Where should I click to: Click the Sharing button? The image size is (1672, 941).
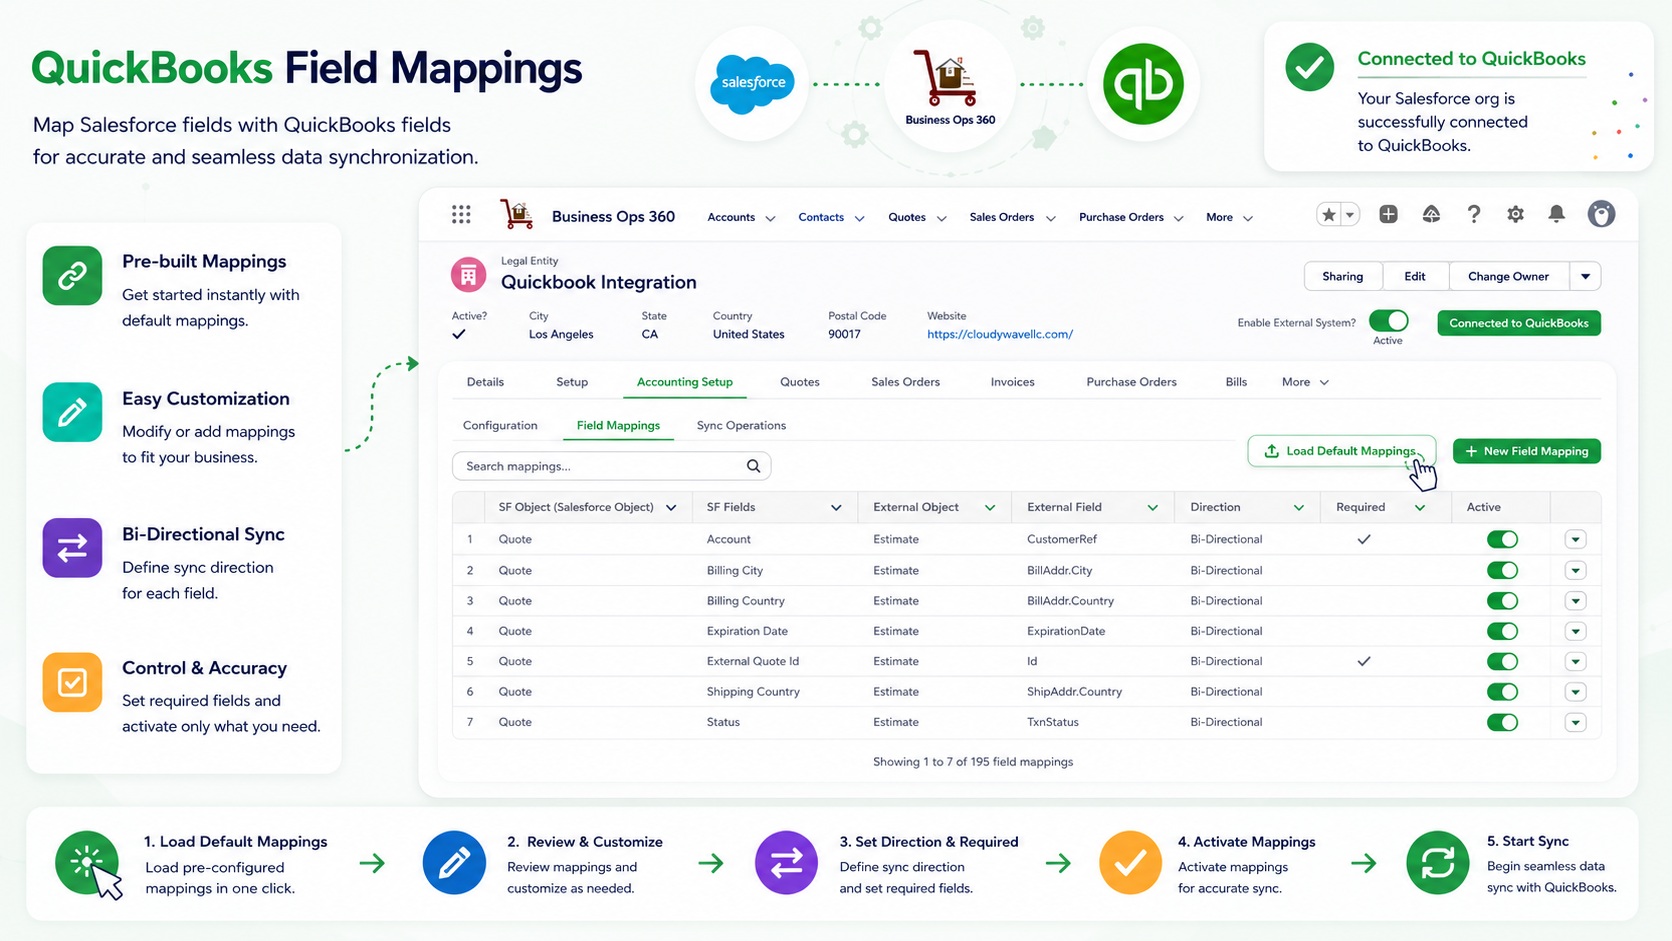point(1343,276)
